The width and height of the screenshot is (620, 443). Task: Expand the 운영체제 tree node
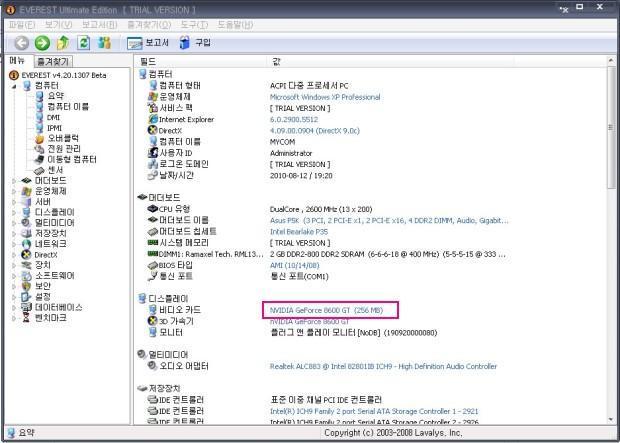tap(15, 191)
